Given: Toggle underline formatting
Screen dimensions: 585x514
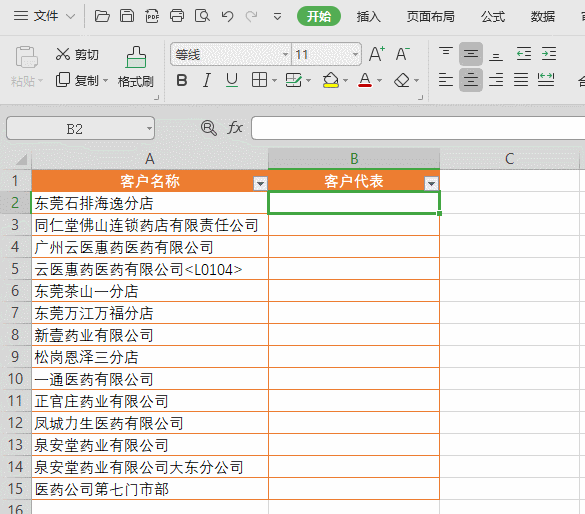Looking at the screenshot, I should pyautogui.click(x=232, y=80).
